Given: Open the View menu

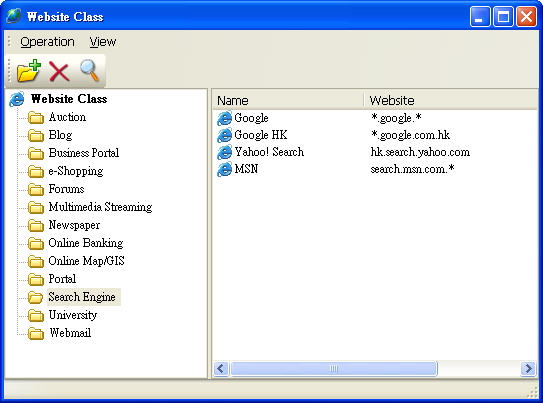Looking at the screenshot, I should point(103,42).
